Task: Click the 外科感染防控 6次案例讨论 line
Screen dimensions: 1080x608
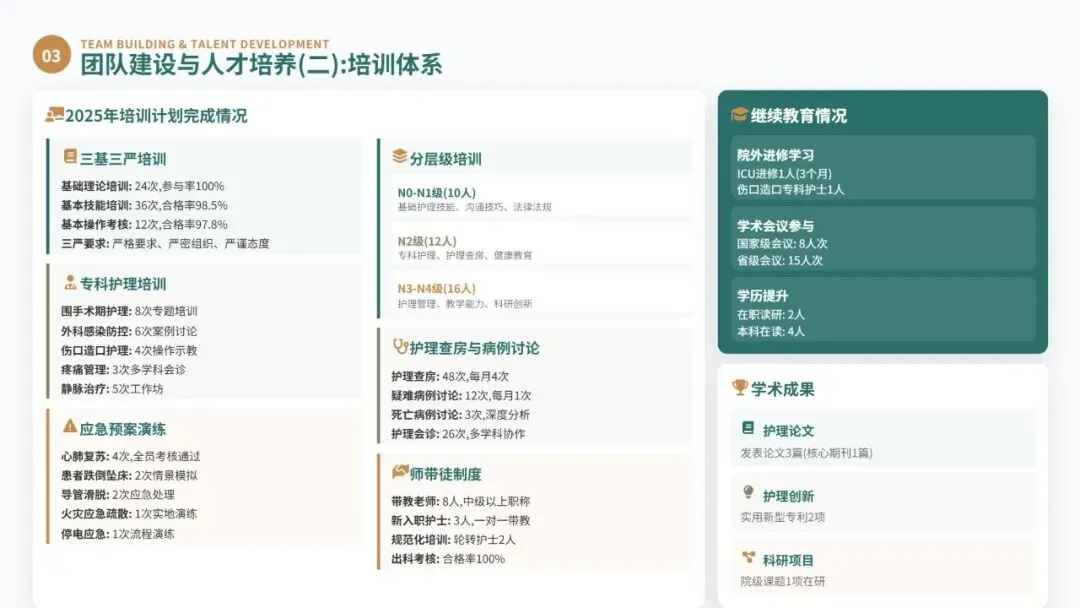Action: pyautogui.click(x=129, y=331)
